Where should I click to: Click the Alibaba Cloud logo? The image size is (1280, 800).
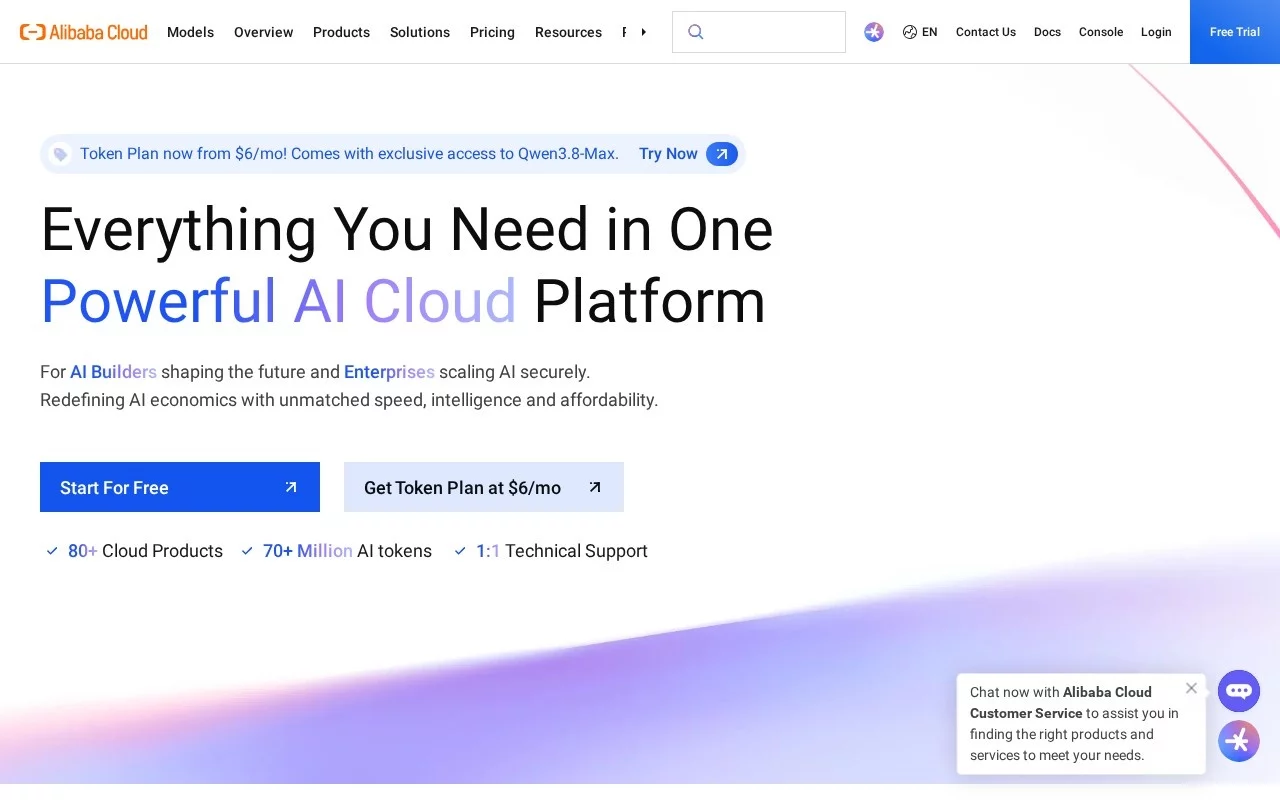pyautogui.click(x=84, y=32)
